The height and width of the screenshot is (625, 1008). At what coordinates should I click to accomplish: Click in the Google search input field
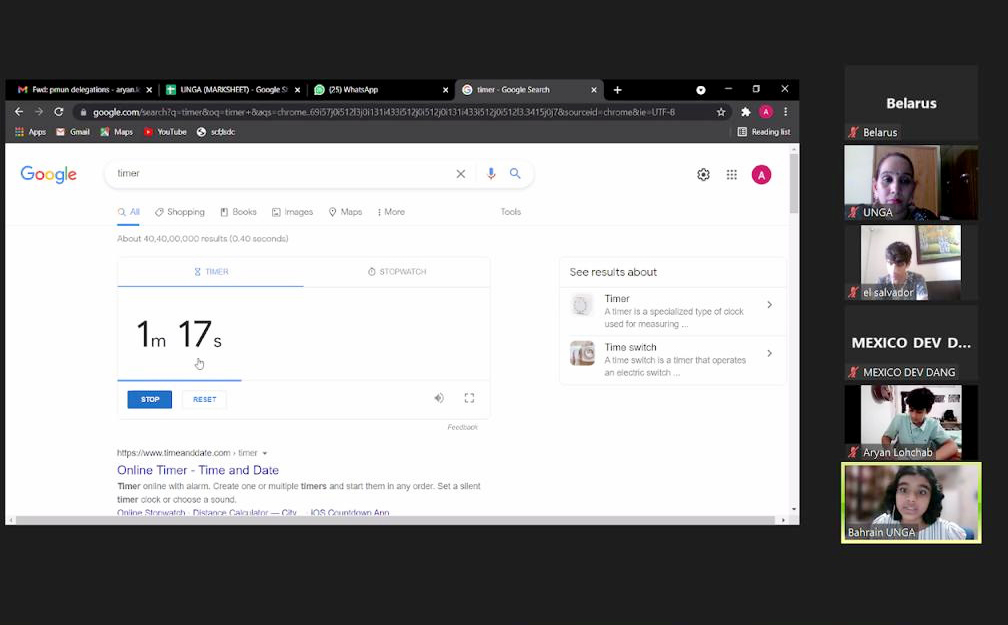coord(283,174)
